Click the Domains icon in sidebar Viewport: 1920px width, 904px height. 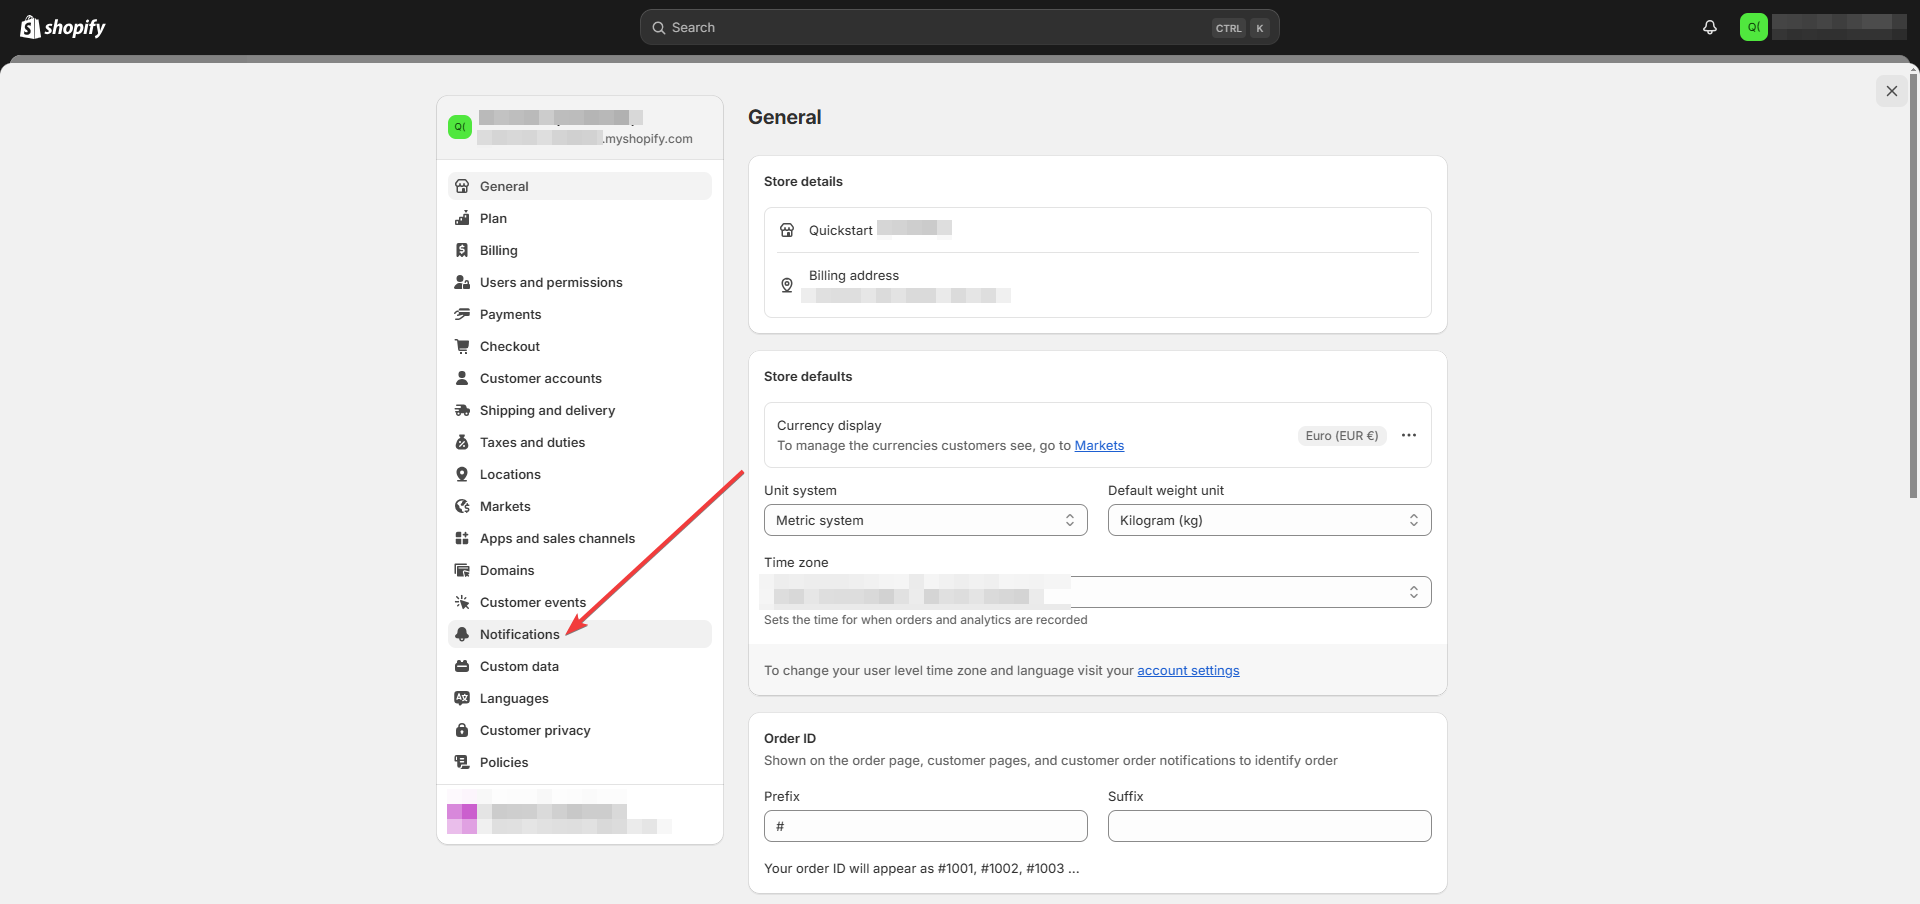(462, 570)
